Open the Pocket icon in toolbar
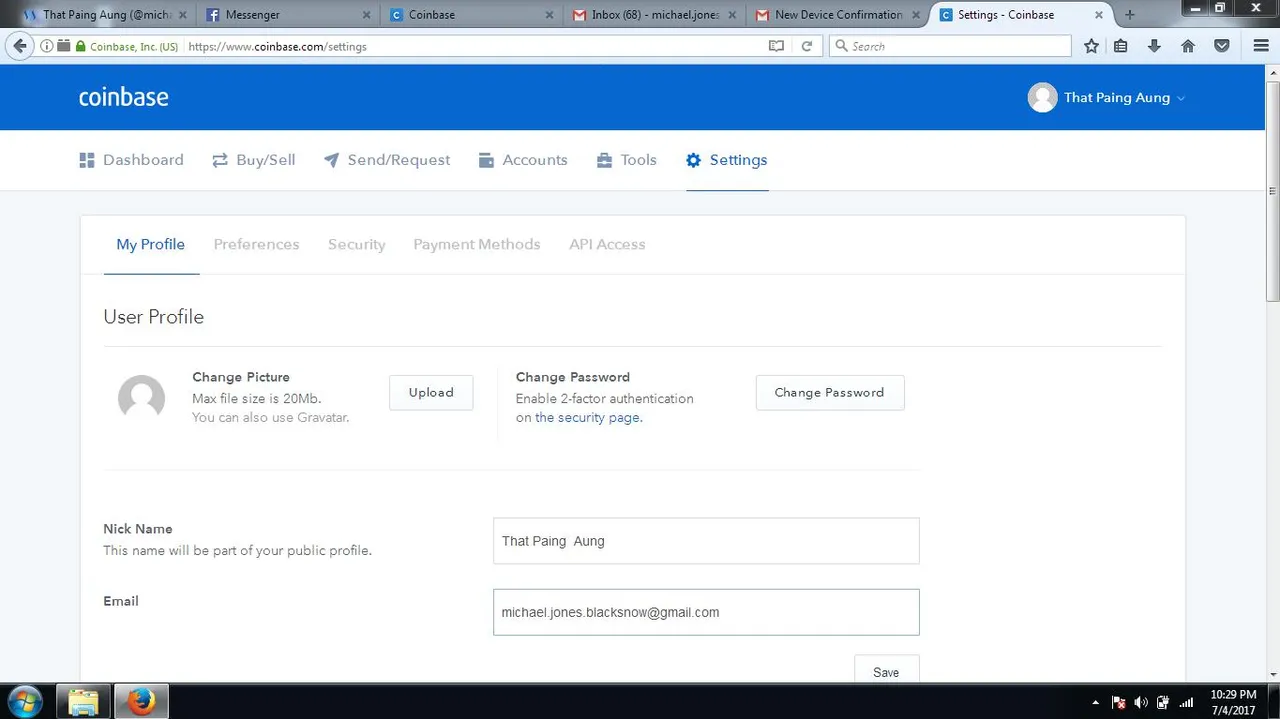The height and width of the screenshot is (719, 1280). (1222, 46)
